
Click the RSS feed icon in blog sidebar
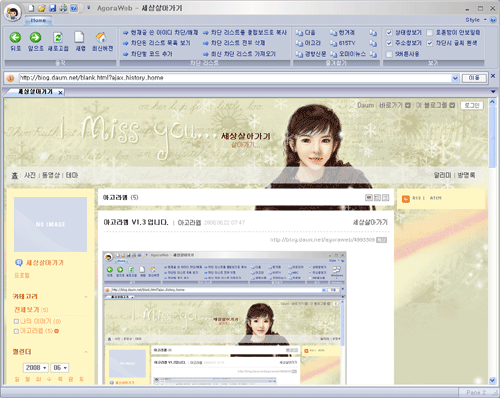click(406, 199)
